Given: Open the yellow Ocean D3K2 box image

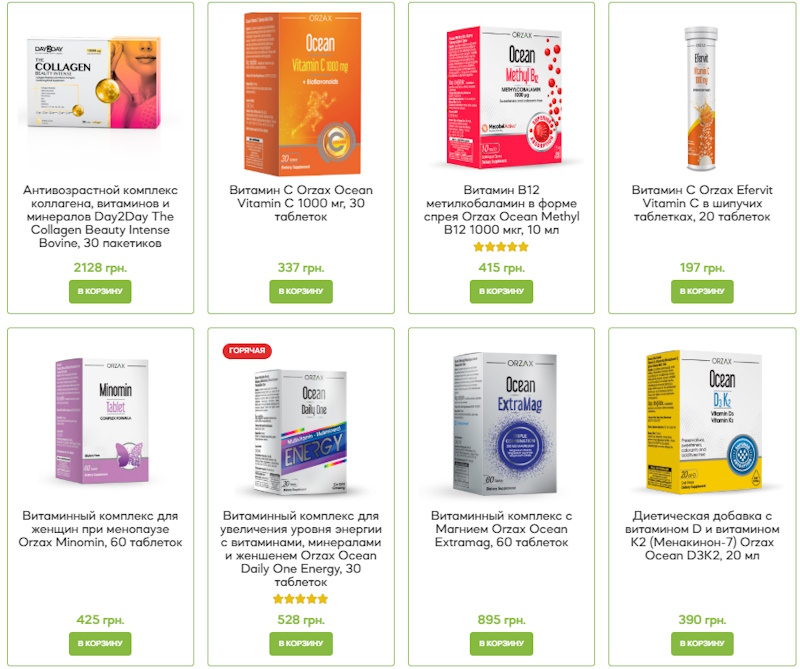Looking at the screenshot, I should click(704, 422).
